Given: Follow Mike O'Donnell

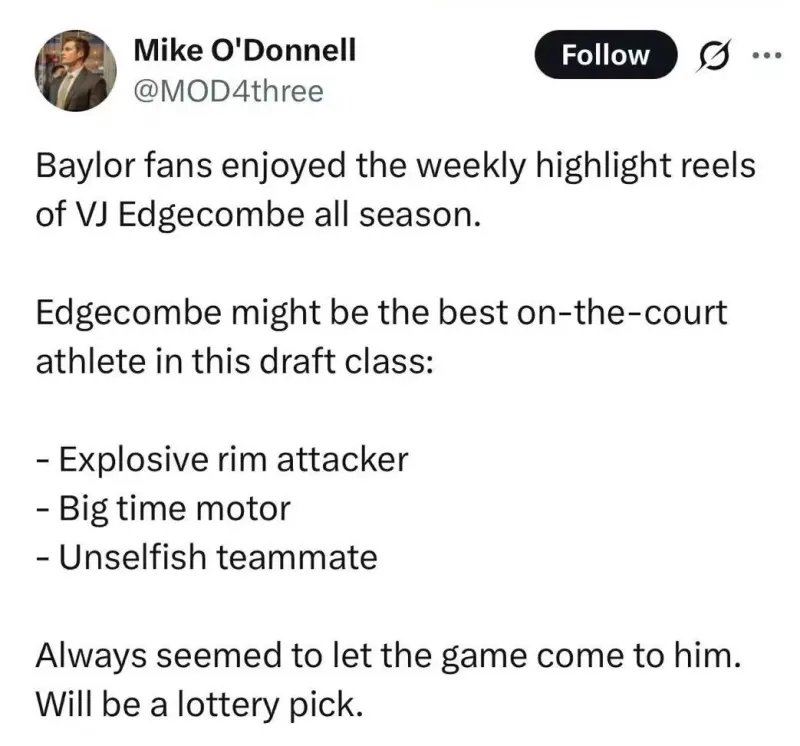Looking at the screenshot, I should (606, 55).
